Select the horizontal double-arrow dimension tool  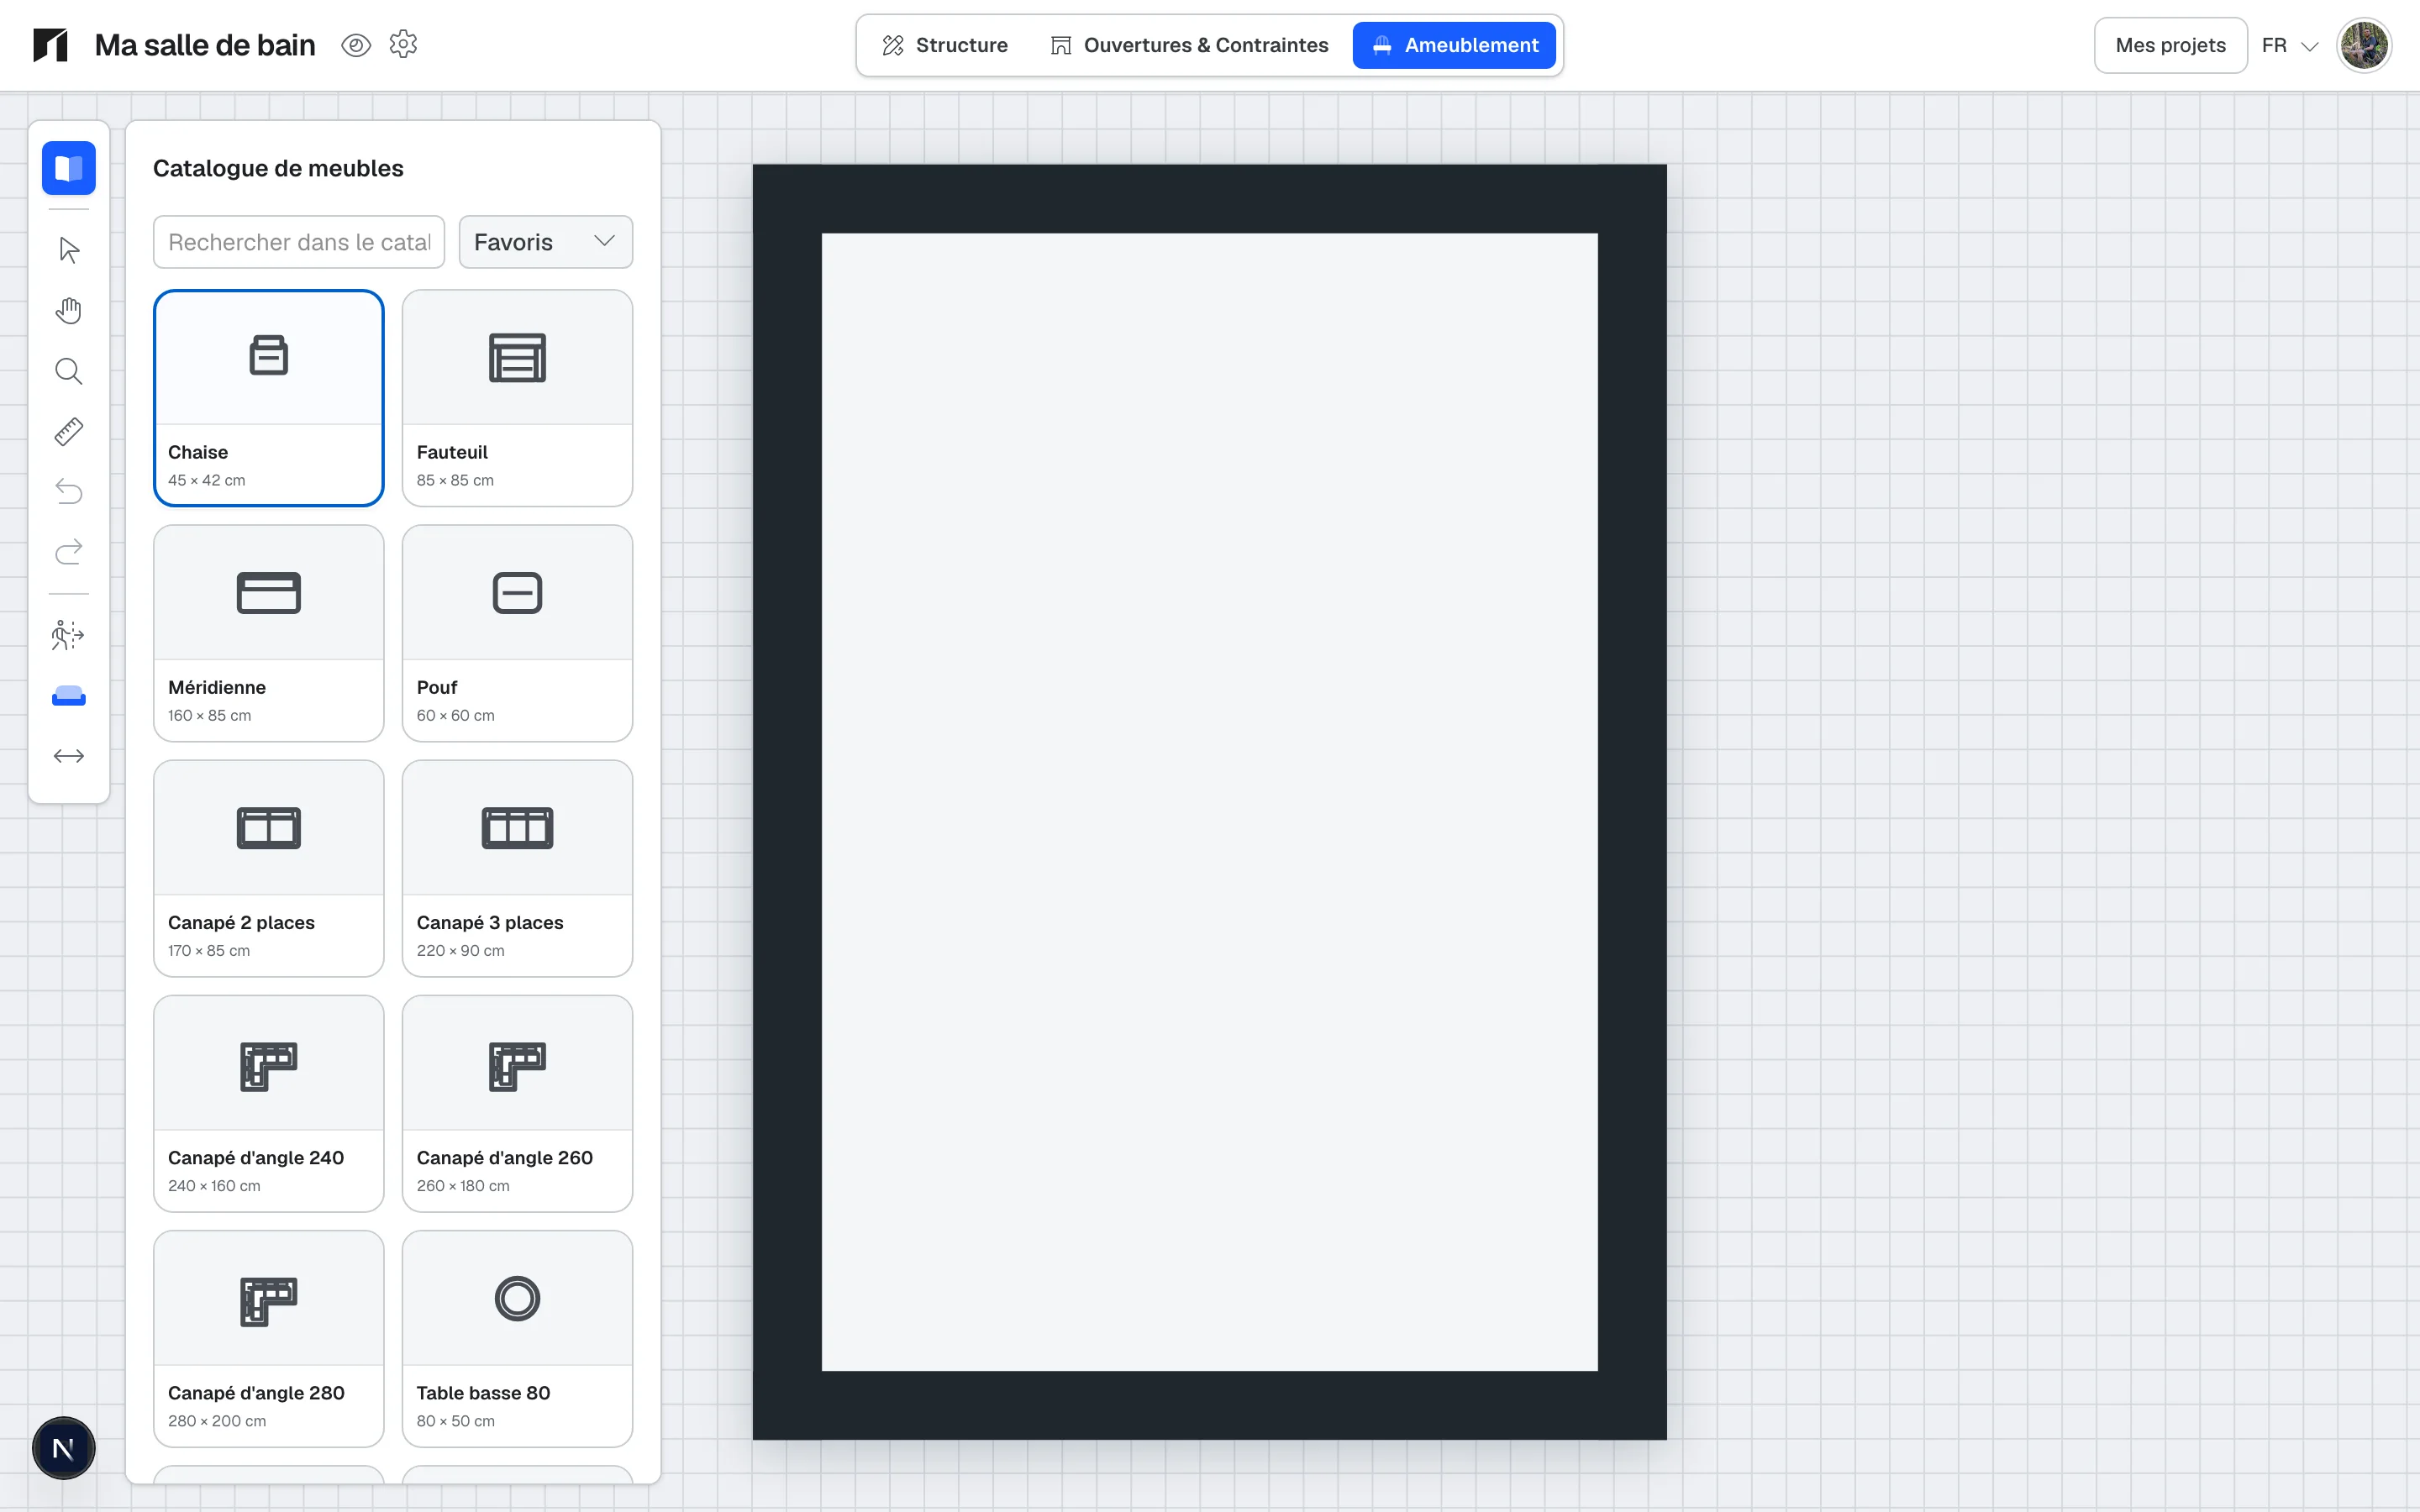tap(68, 756)
